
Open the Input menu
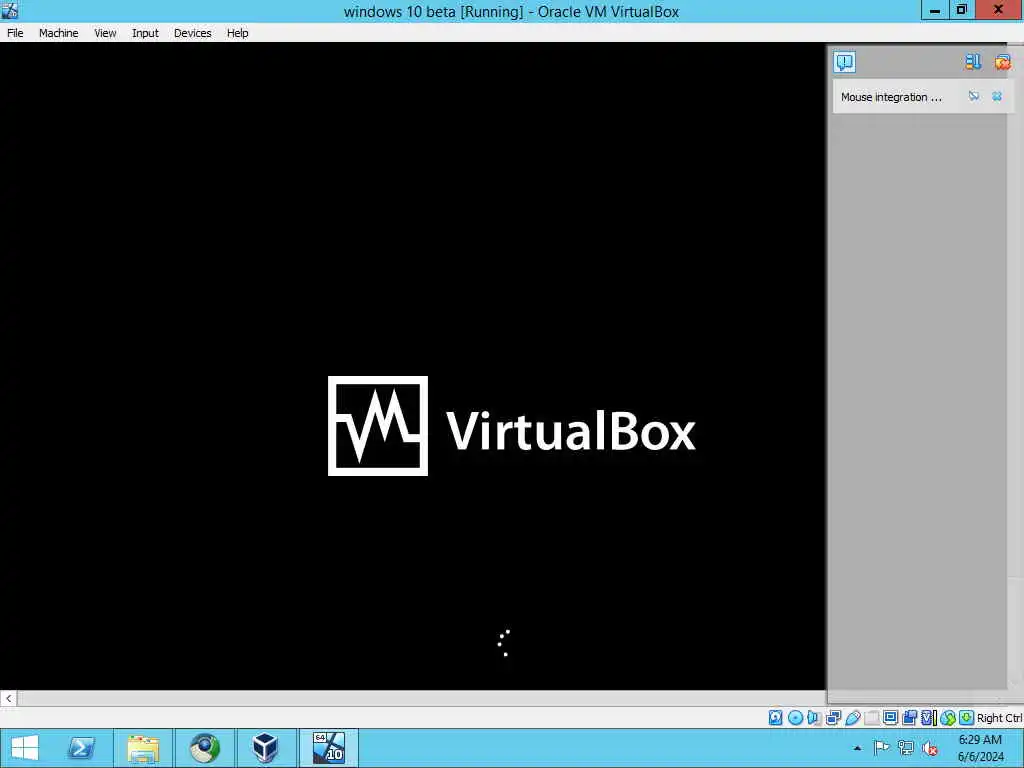(145, 33)
